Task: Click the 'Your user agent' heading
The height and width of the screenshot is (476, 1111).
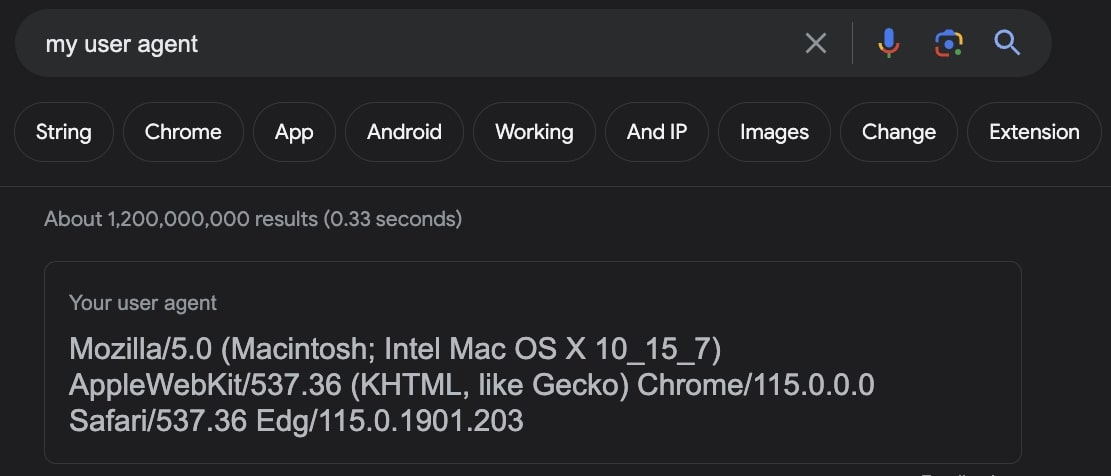Action: pos(143,302)
